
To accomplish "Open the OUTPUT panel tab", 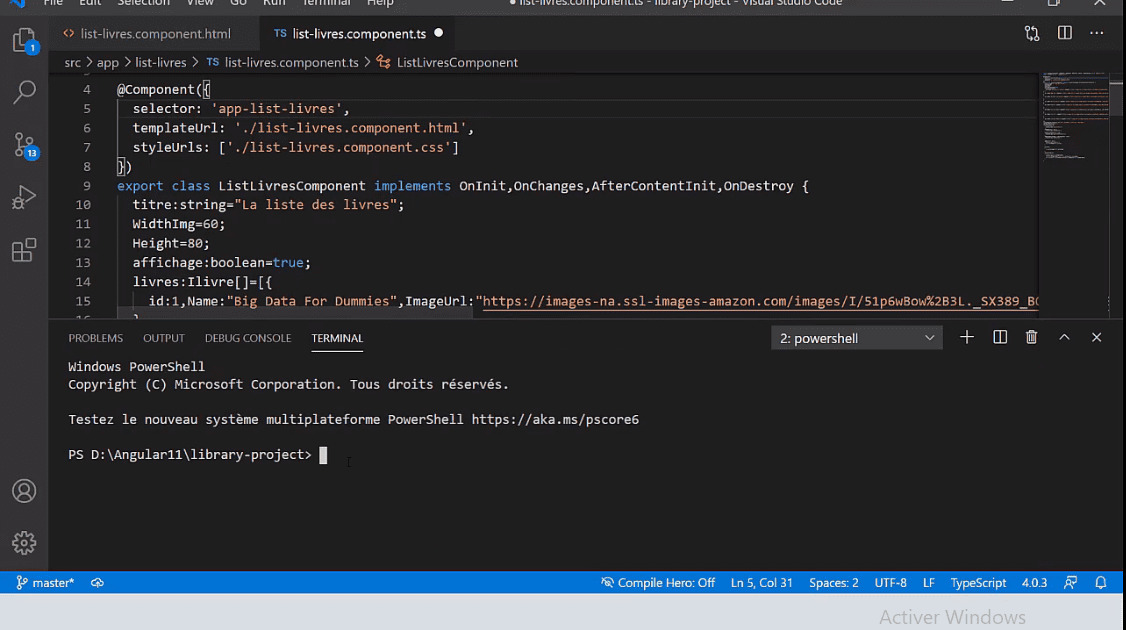I will [164, 338].
